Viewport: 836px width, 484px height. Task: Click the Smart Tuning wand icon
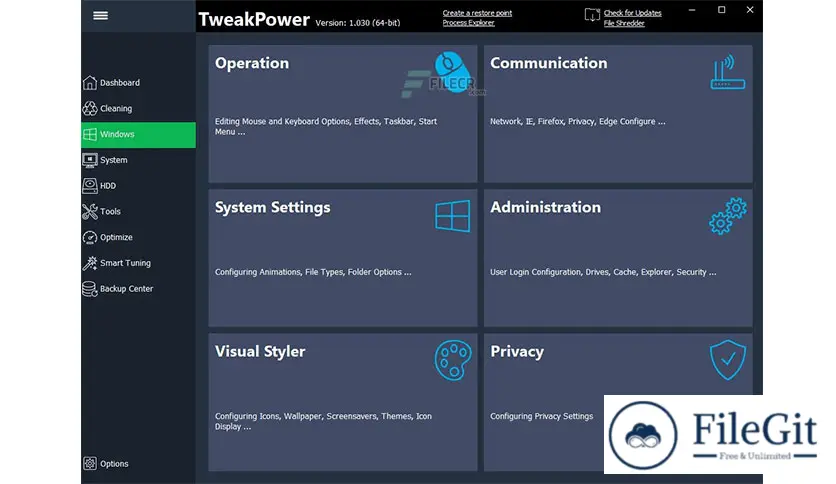coord(90,263)
